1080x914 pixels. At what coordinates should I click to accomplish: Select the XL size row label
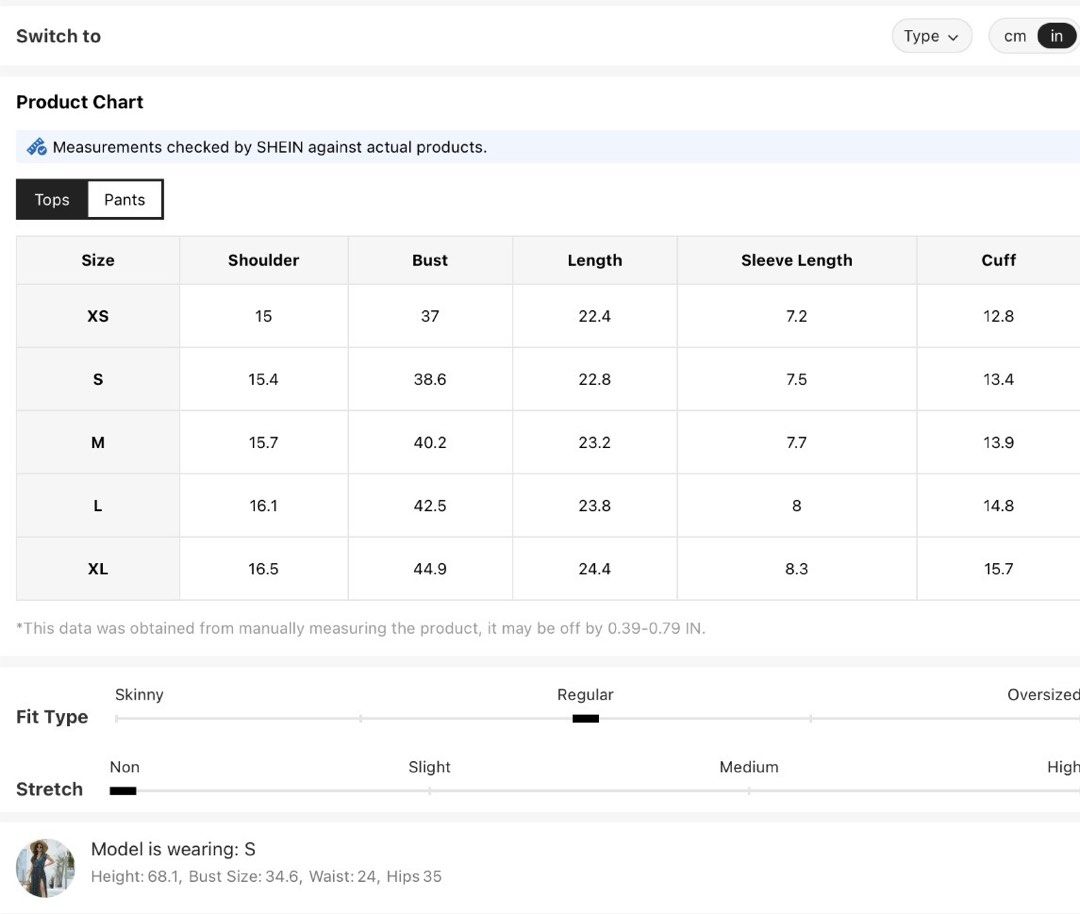tap(98, 569)
